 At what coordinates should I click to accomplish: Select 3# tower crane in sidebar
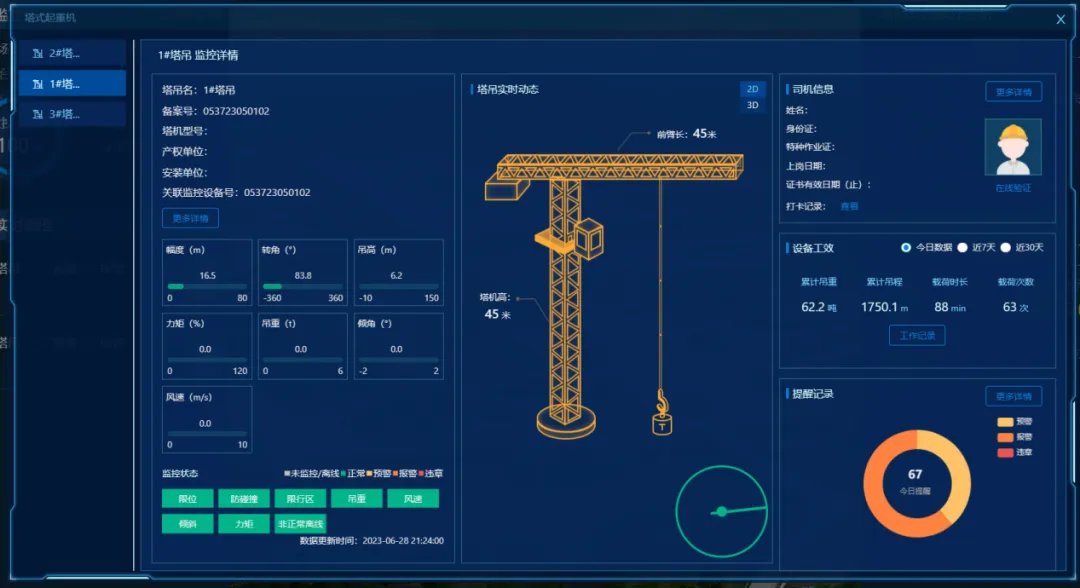point(72,114)
